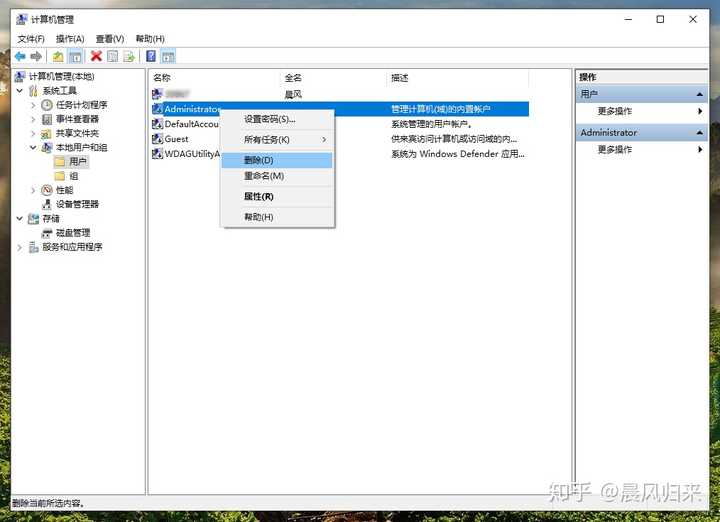The width and height of the screenshot is (720, 522).
Task: Collapse the 本地用户和组 tree node
Action: [x=33, y=148]
